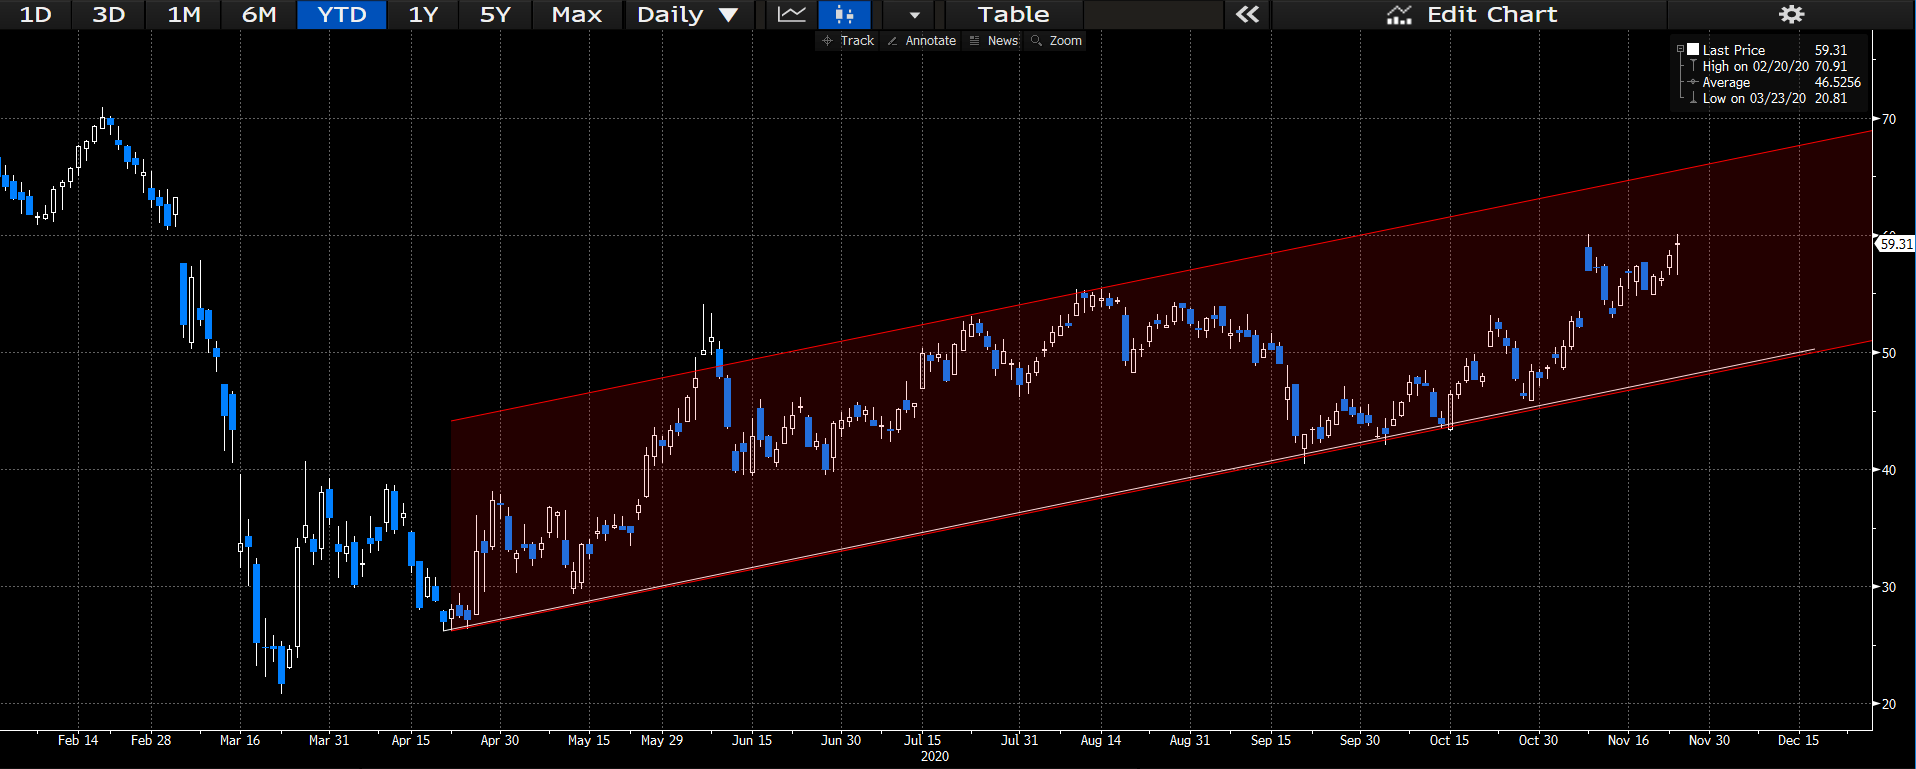Click the Average marker icon in legend
1916x769 pixels.
[1693, 82]
